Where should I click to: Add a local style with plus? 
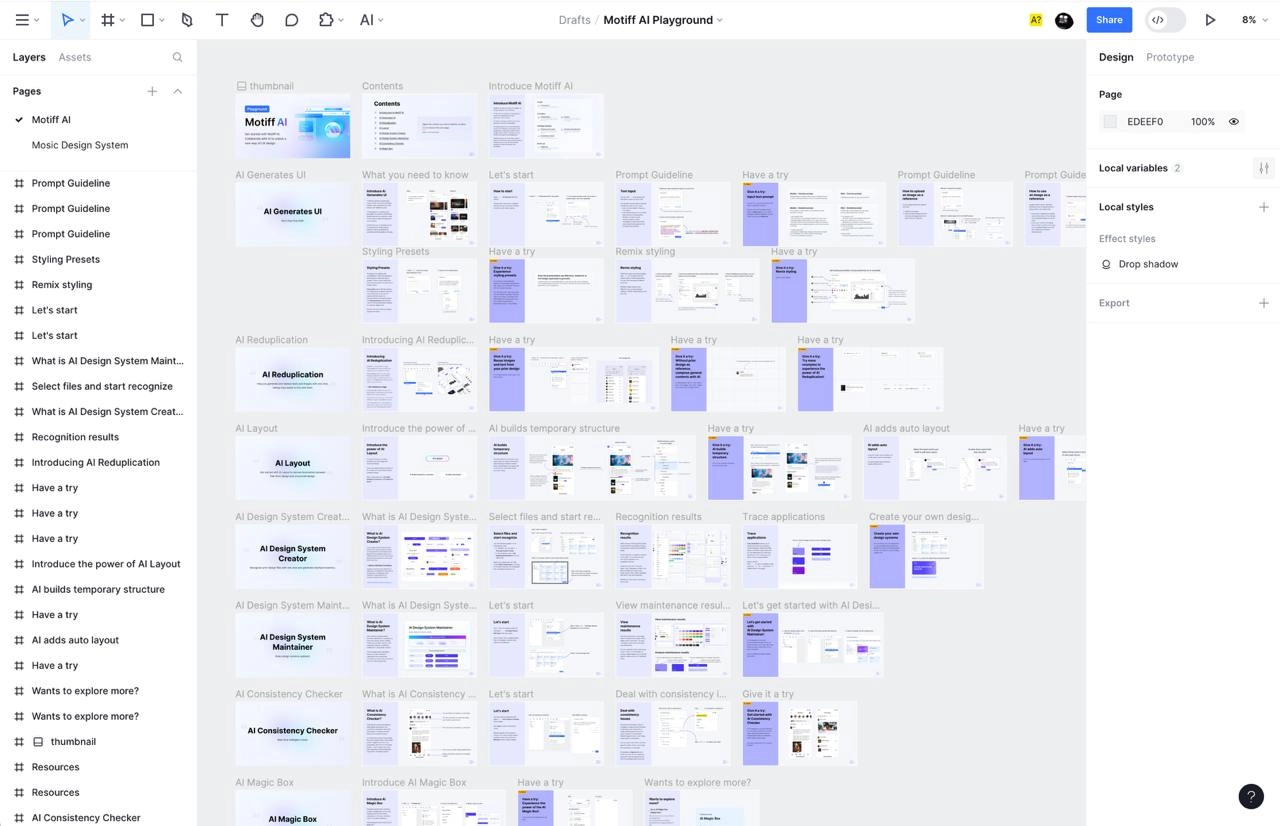point(1263,207)
